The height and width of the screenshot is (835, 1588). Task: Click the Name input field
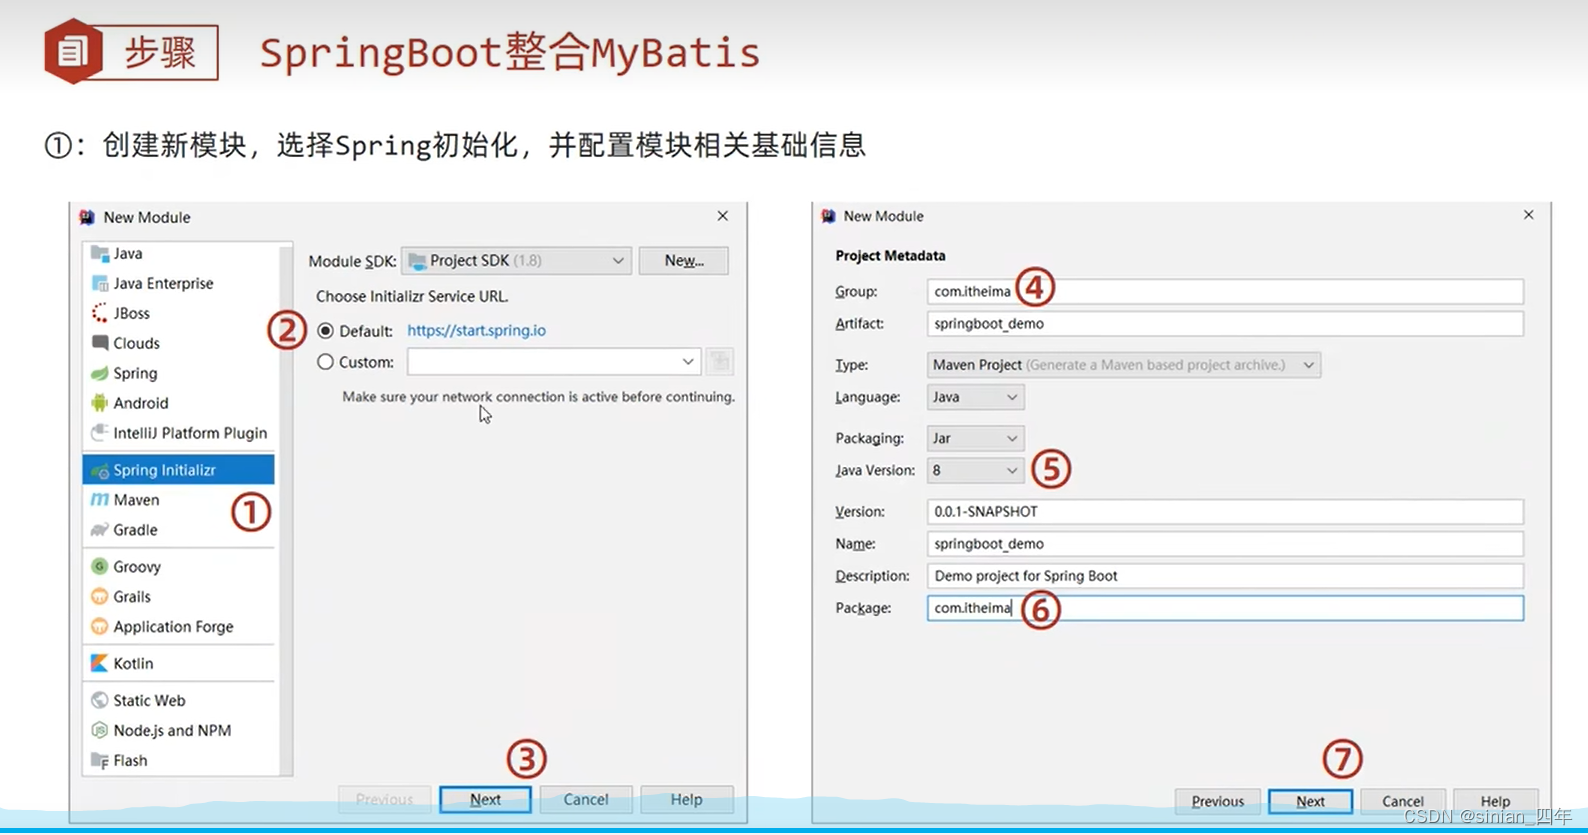pyautogui.click(x=1225, y=544)
